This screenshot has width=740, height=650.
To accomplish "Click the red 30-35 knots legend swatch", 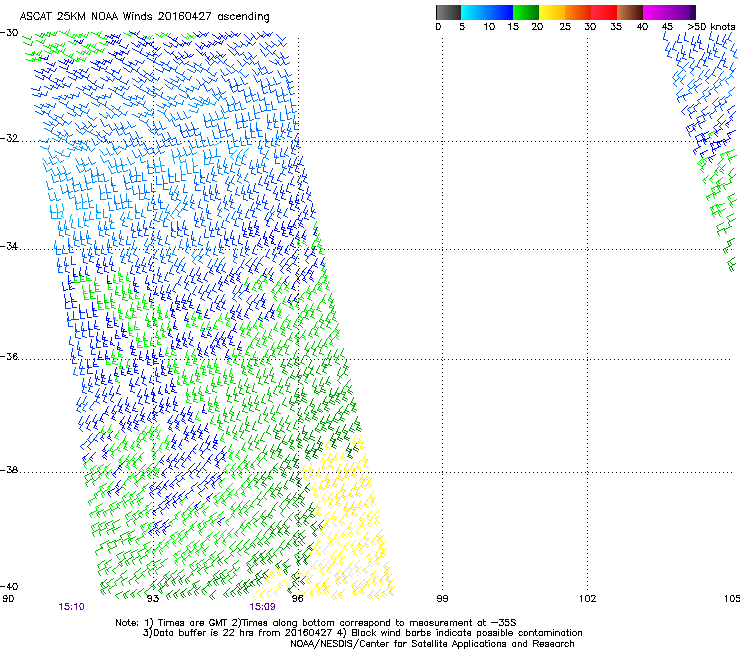I will click(x=604, y=12).
